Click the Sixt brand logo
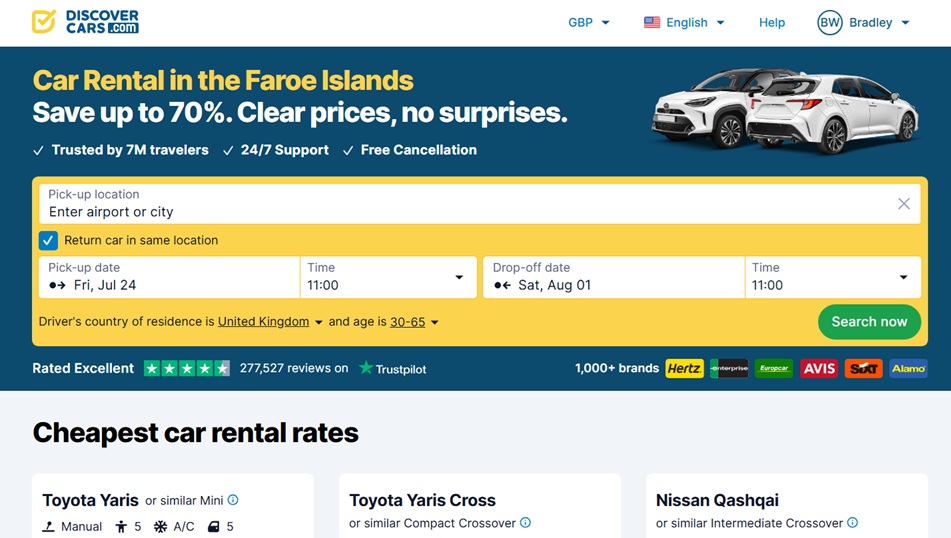This screenshot has height=538, width=951. [x=864, y=368]
